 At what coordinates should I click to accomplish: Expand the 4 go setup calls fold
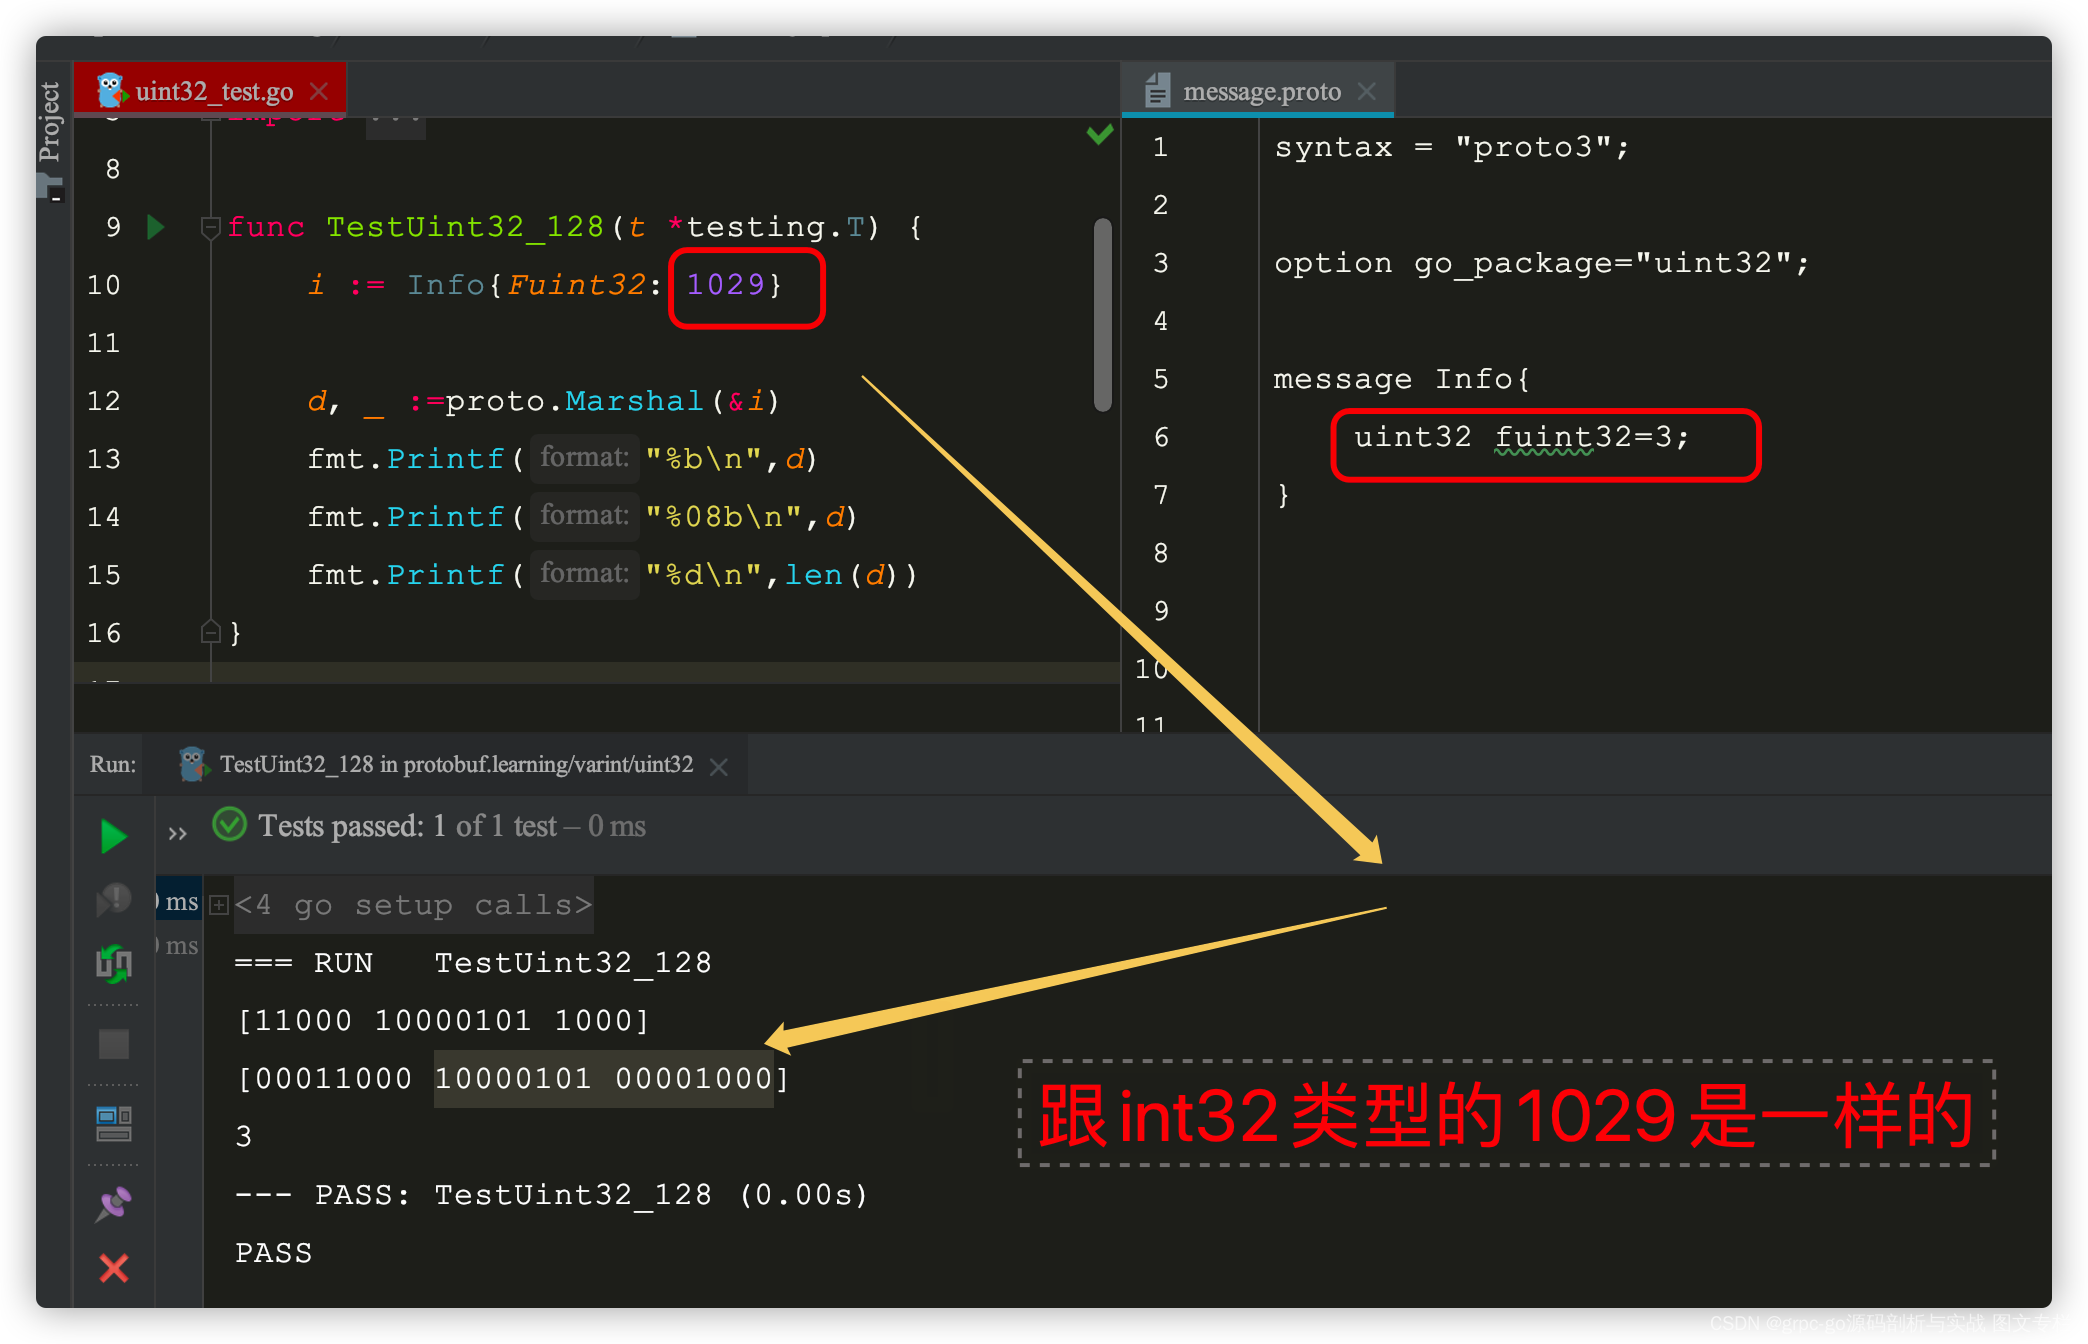[x=219, y=905]
